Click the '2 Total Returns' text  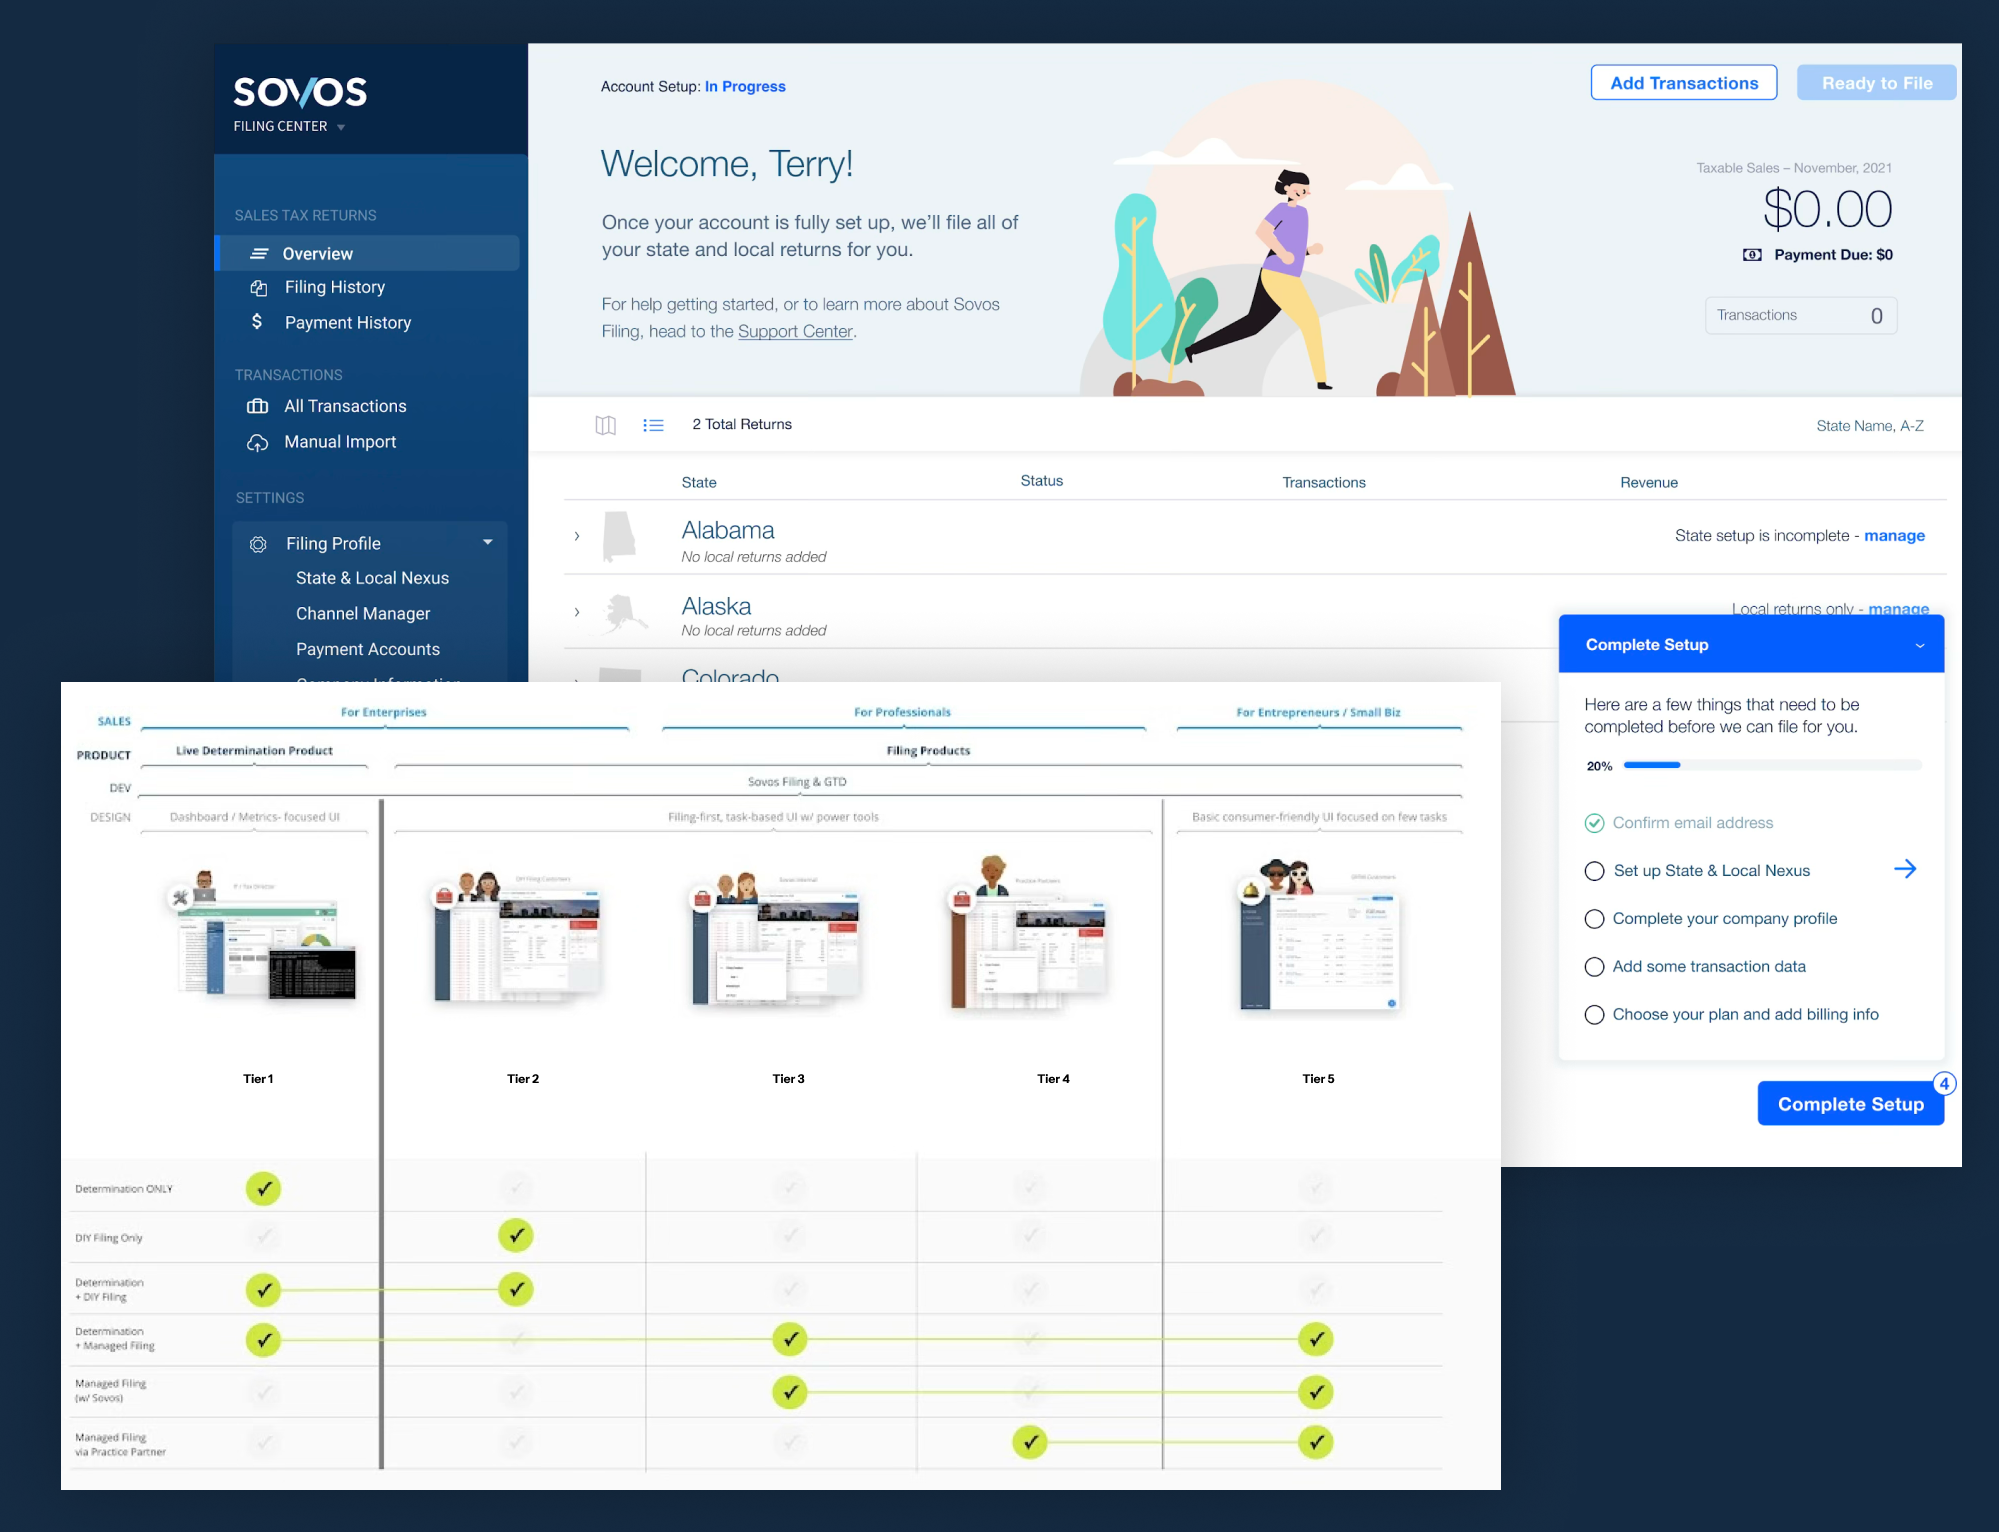click(742, 424)
